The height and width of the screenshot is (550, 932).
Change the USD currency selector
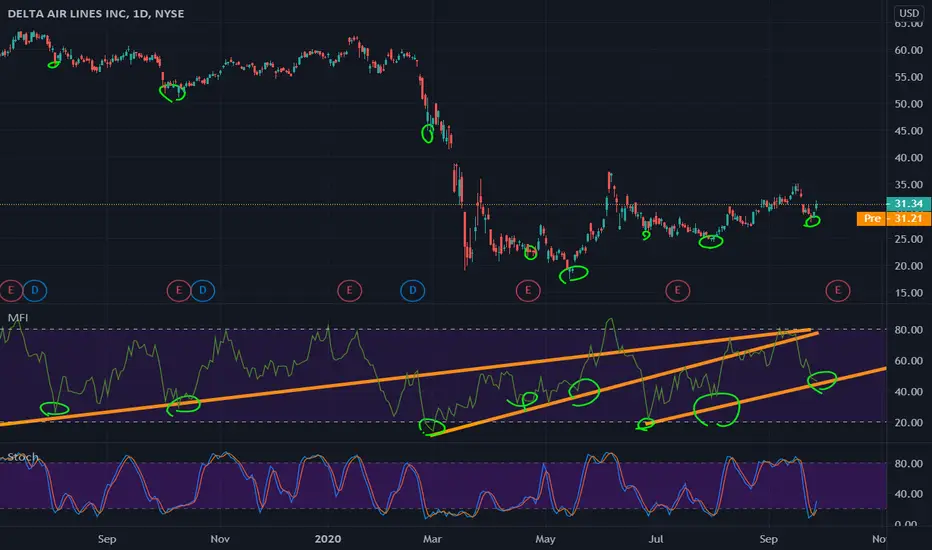pyautogui.click(x=909, y=13)
